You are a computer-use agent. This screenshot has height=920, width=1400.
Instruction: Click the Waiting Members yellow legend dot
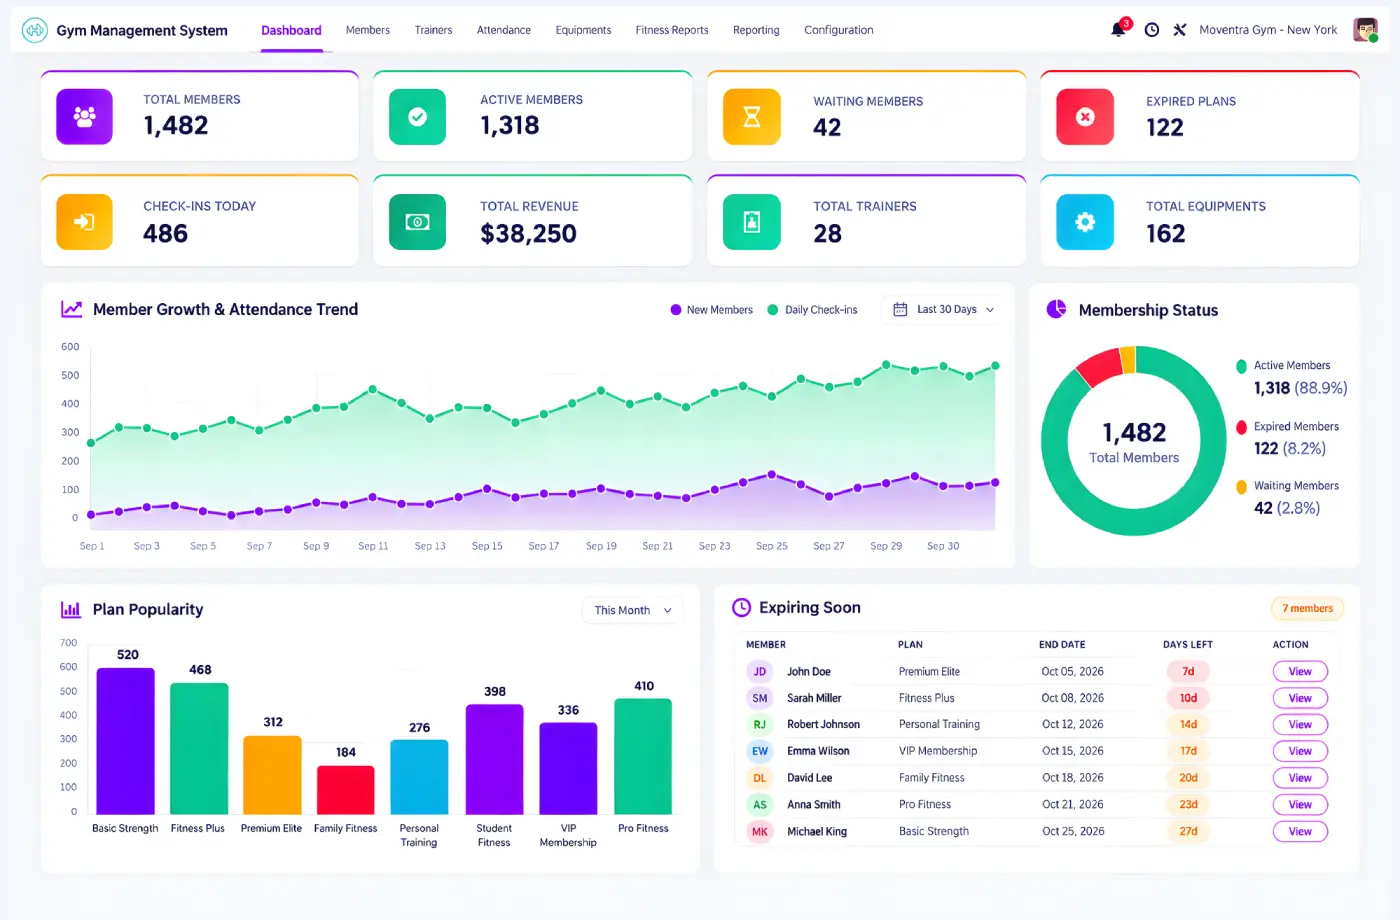pyautogui.click(x=1241, y=487)
